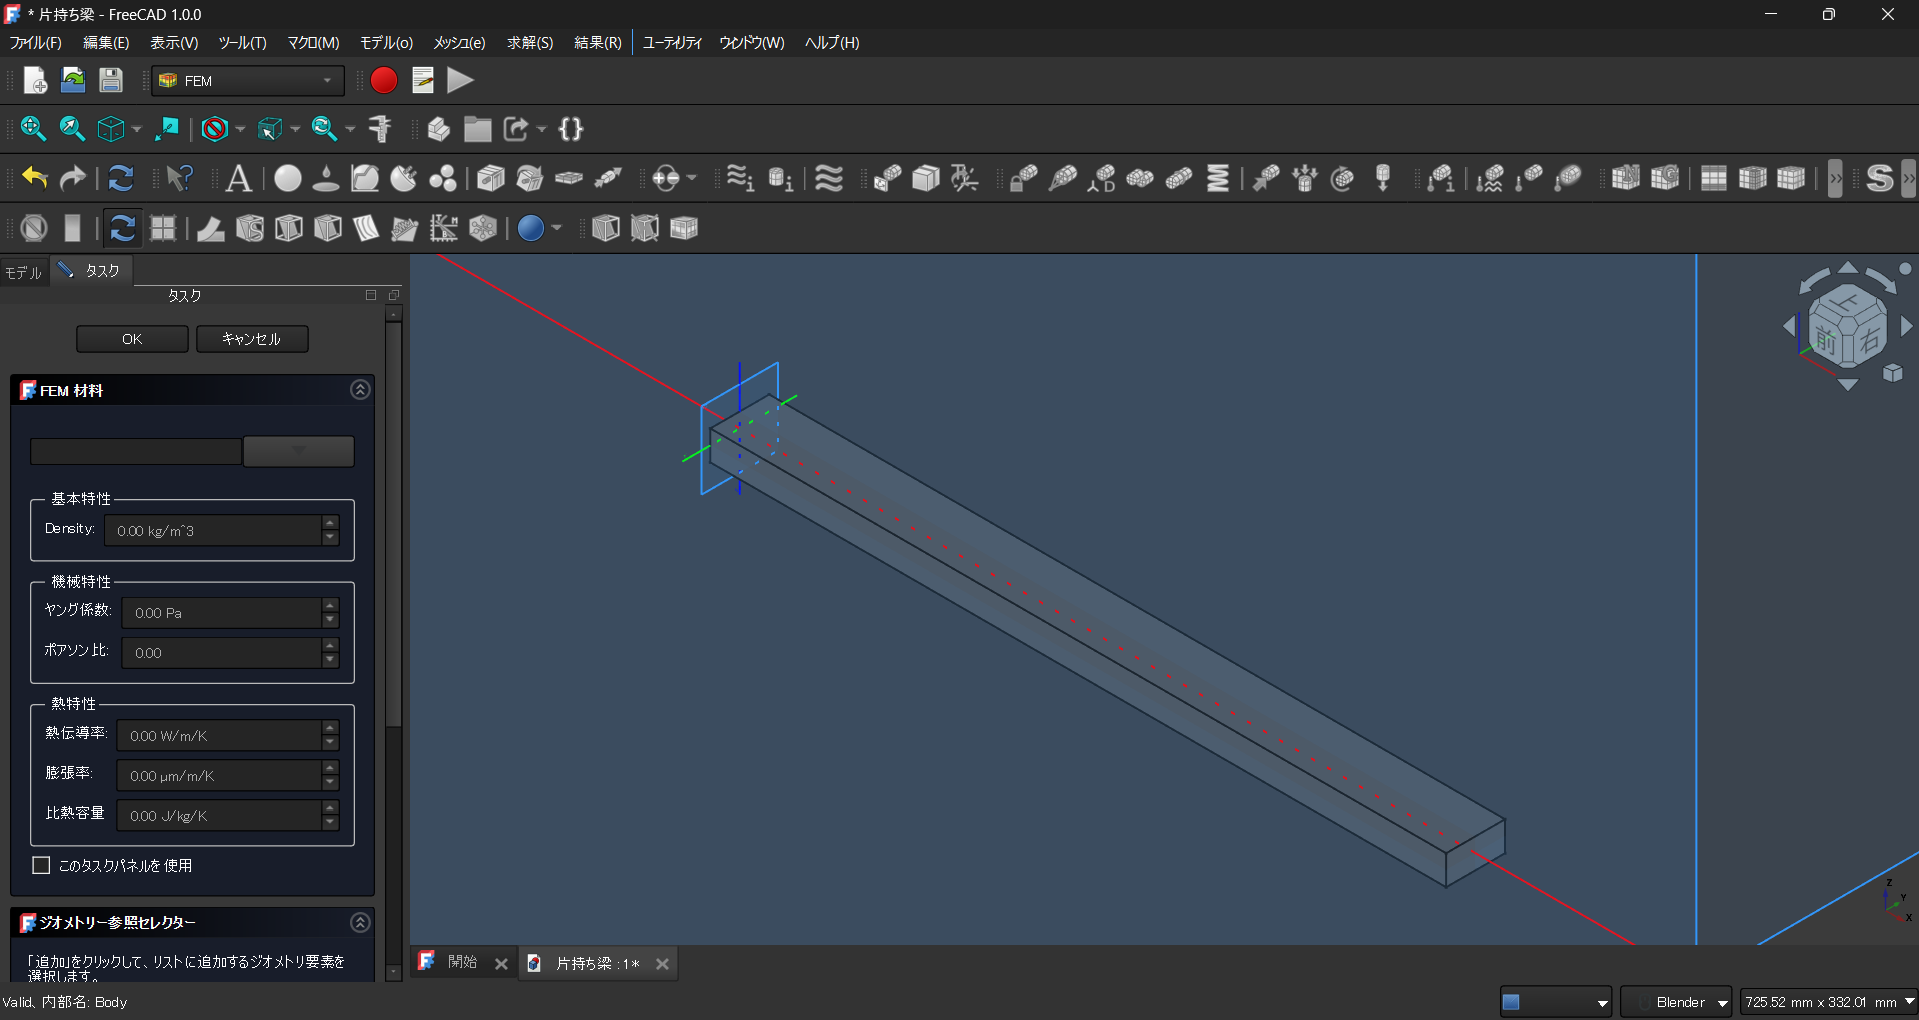Screen dimensions: 1919x1020
Task: Click small cube menu under navigation cube
Action: click(1893, 373)
